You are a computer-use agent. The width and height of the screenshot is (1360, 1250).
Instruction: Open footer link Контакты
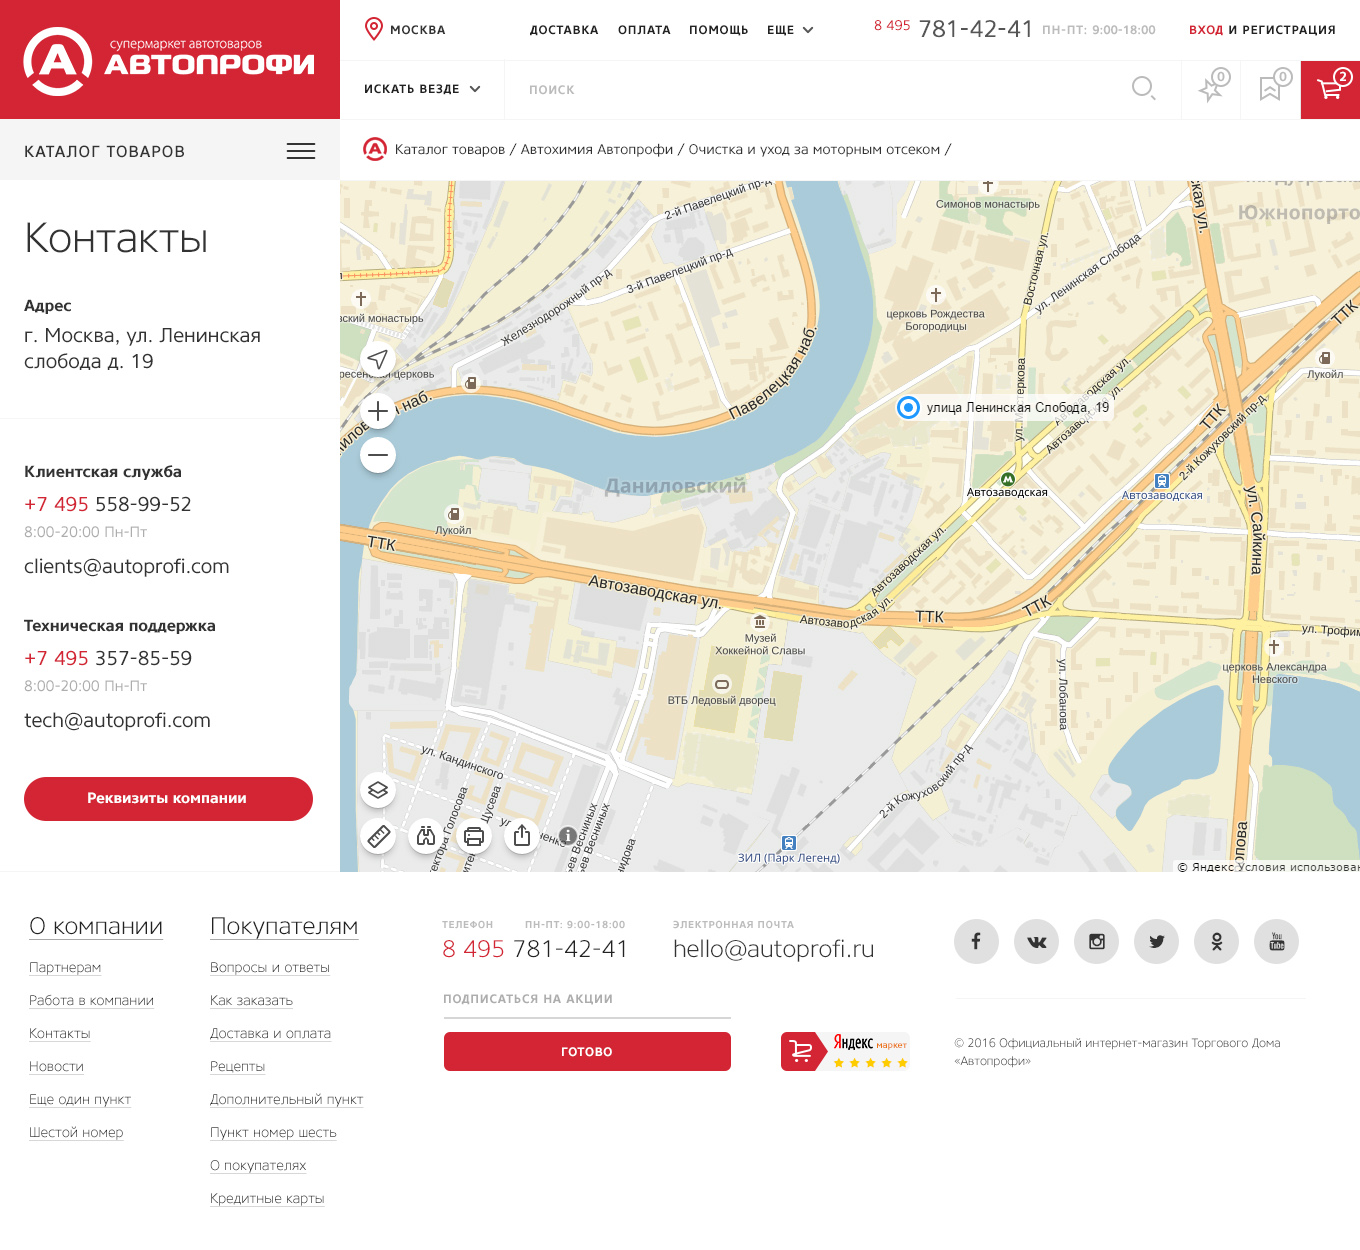(x=60, y=1033)
